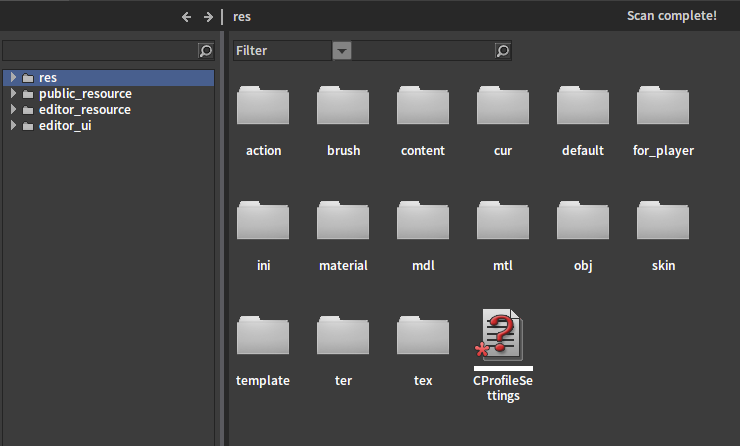740x446 pixels.
Task: Select the content folder icon
Action: 423,105
